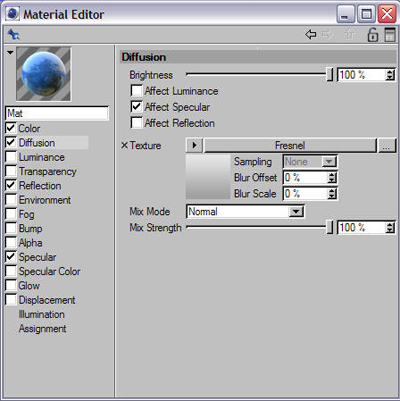The width and height of the screenshot is (400, 401).
Task: Disable the Reflection channel checkbox
Action: [11, 185]
